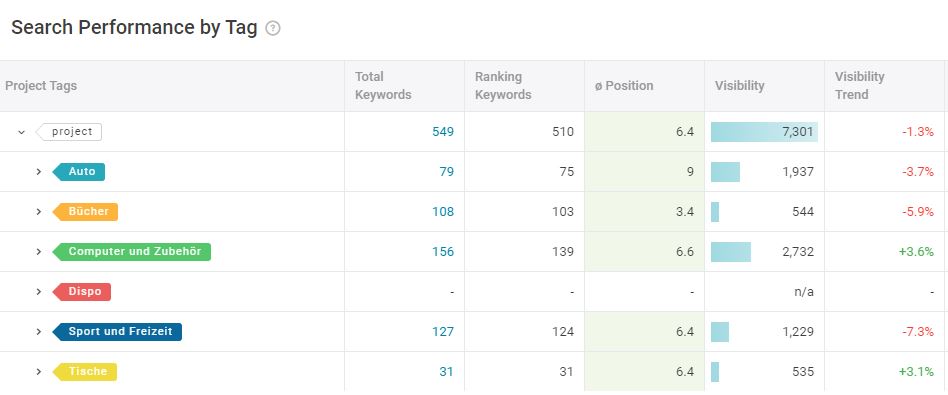The width and height of the screenshot is (948, 395).
Task: Expand the Tische tag row
Action: [39, 371]
